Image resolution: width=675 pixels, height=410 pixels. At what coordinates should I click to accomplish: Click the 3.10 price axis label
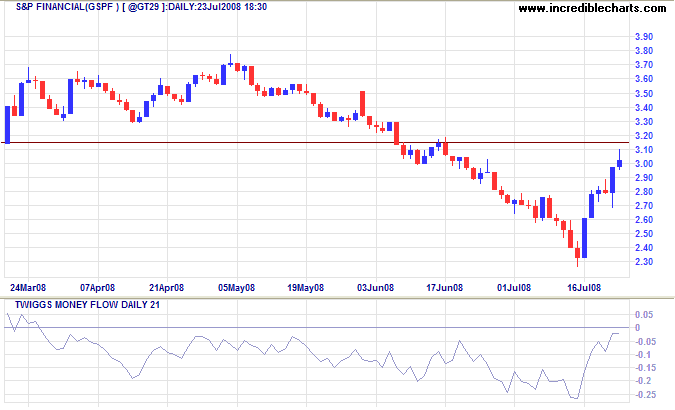pos(644,150)
